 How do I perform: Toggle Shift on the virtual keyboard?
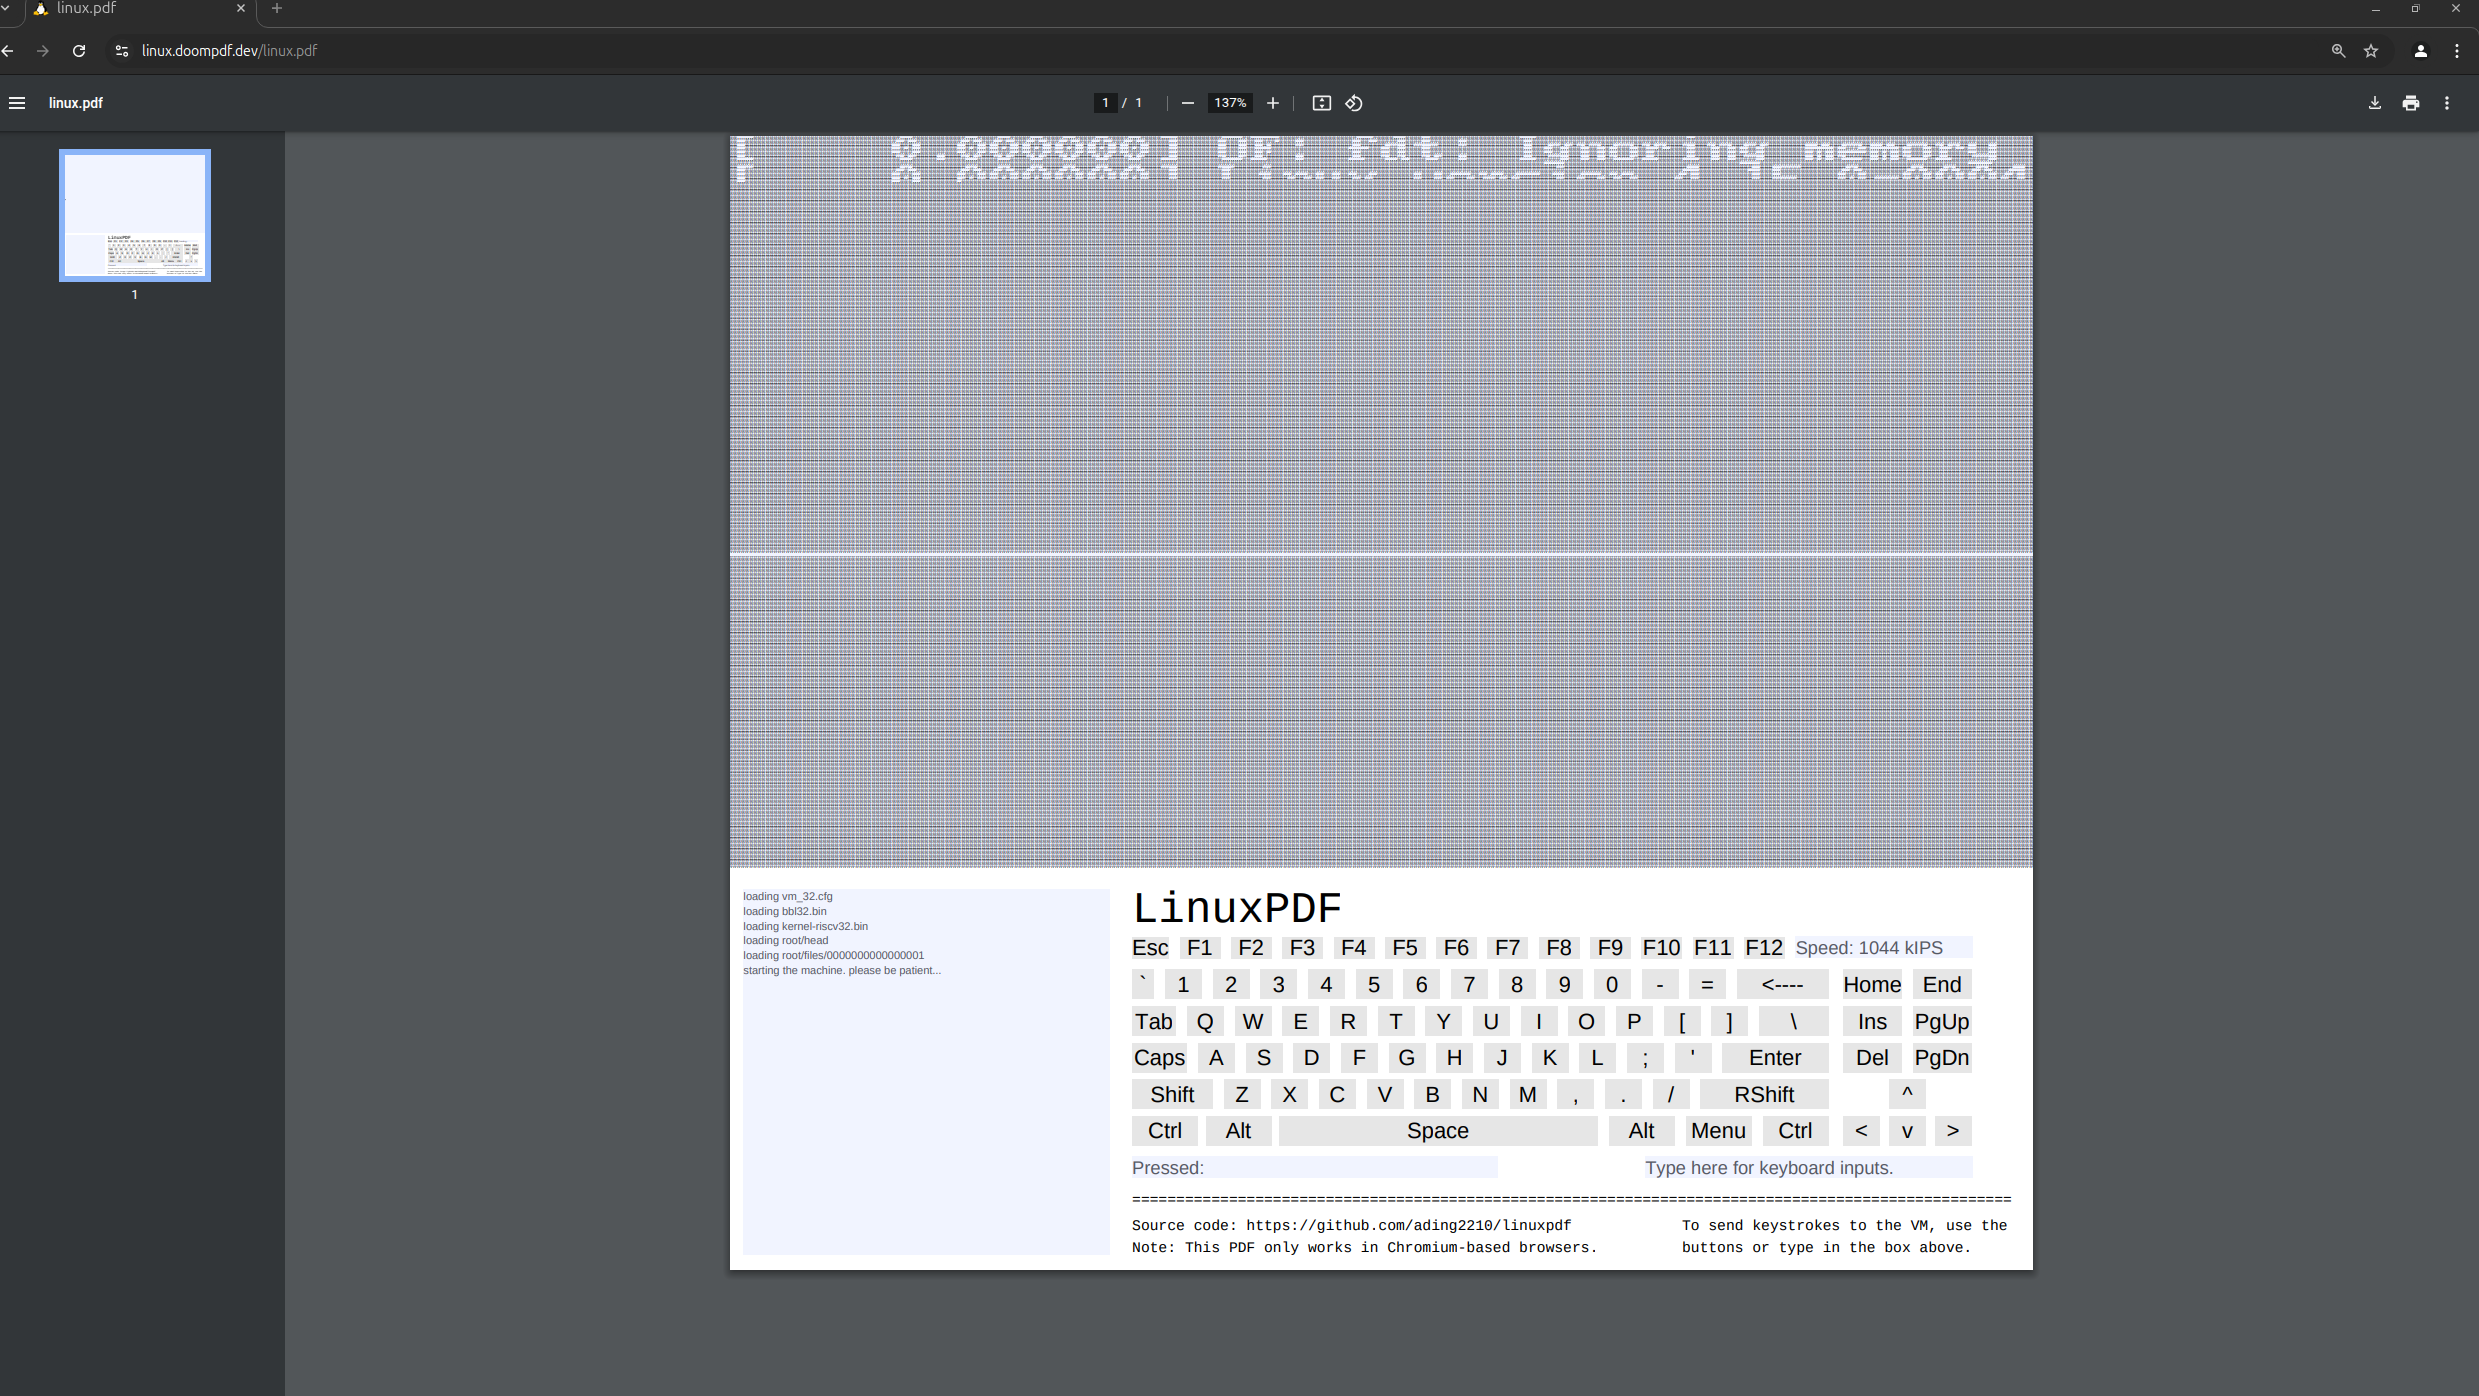1171,1094
